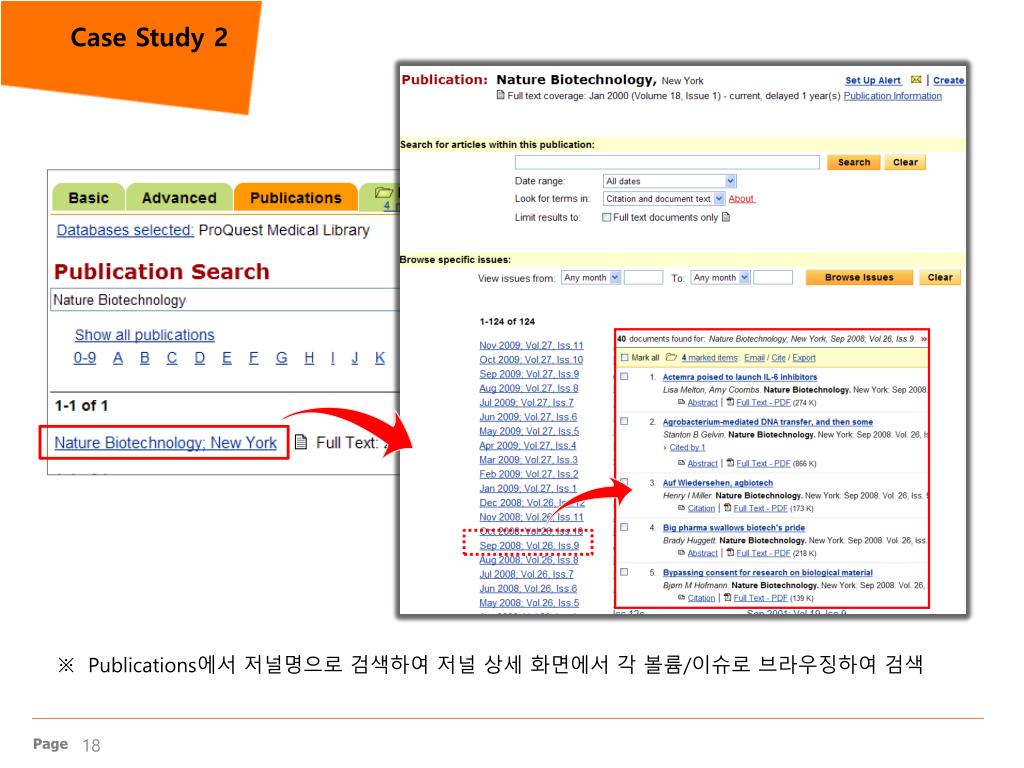Open 4 marked items link
1024x768 pixels.
point(709,358)
